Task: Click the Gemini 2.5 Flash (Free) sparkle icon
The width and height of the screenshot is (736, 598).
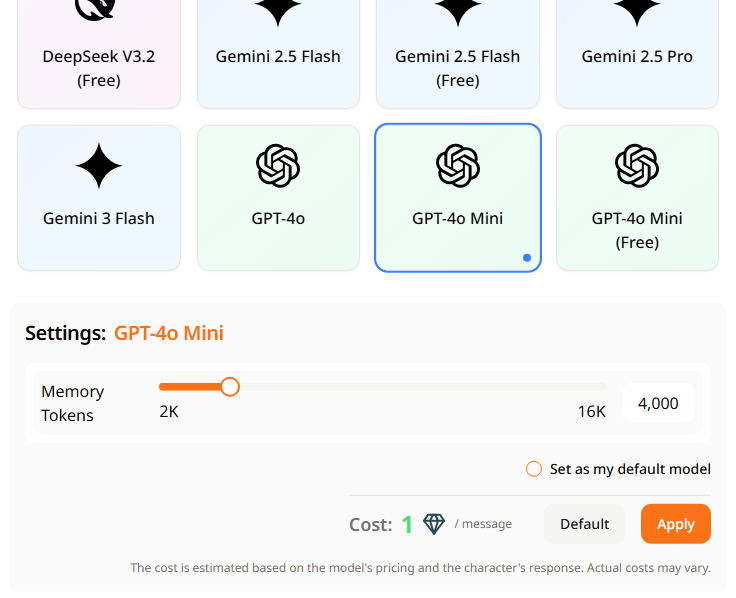Action: tap(458, 9)
